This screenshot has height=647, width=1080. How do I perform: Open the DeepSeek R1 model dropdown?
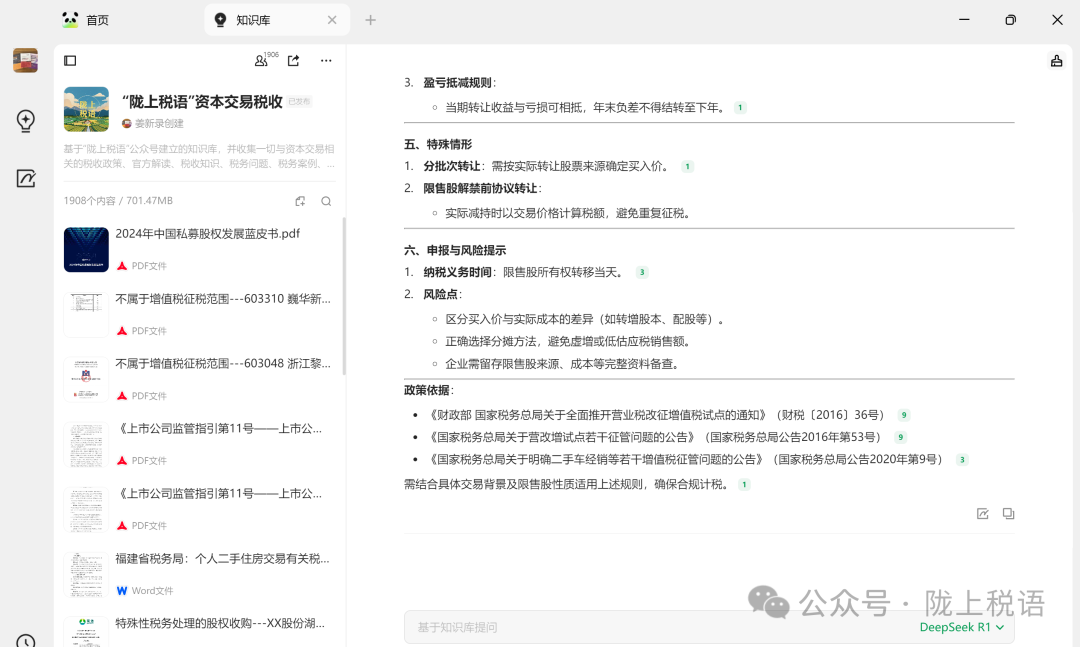click(961, 627)
